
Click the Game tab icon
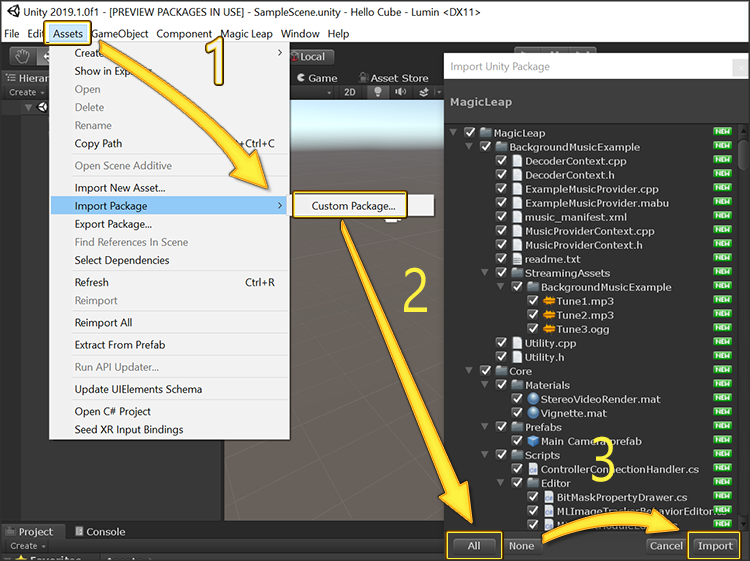(301, 77)
